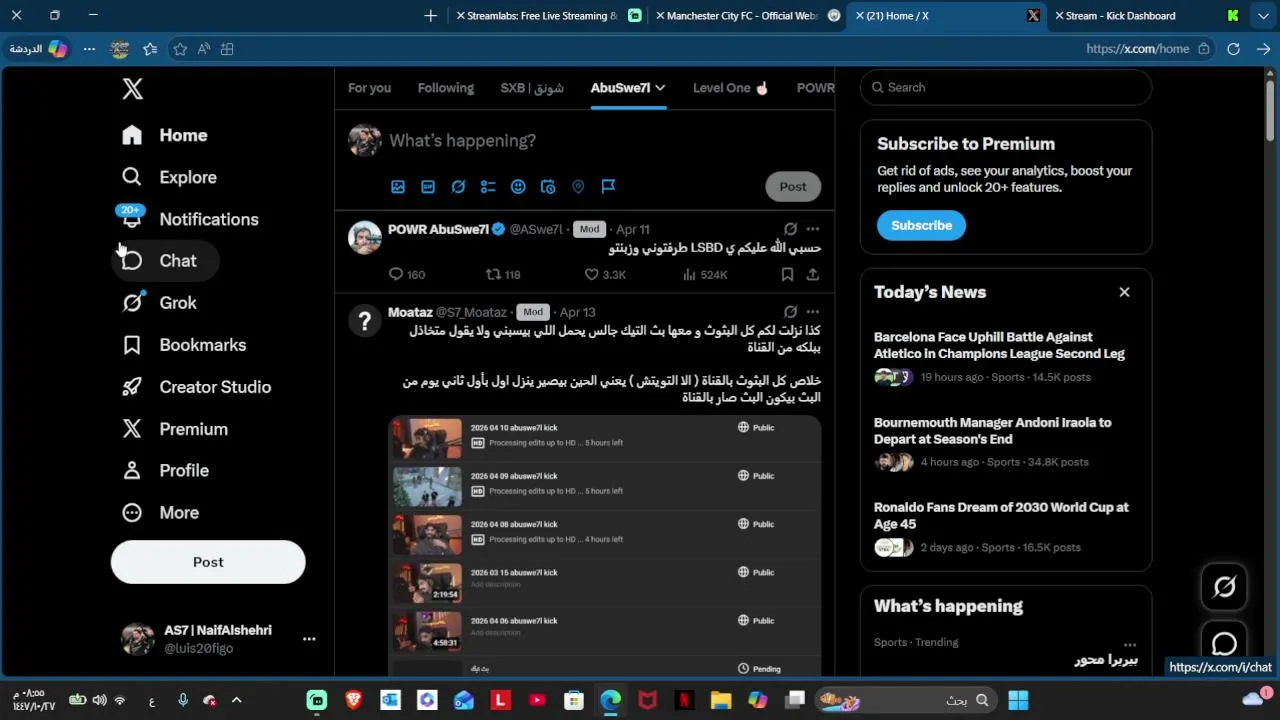Open emoji picker in composer
1280x720 pixels.
click(x=518, y=187)
